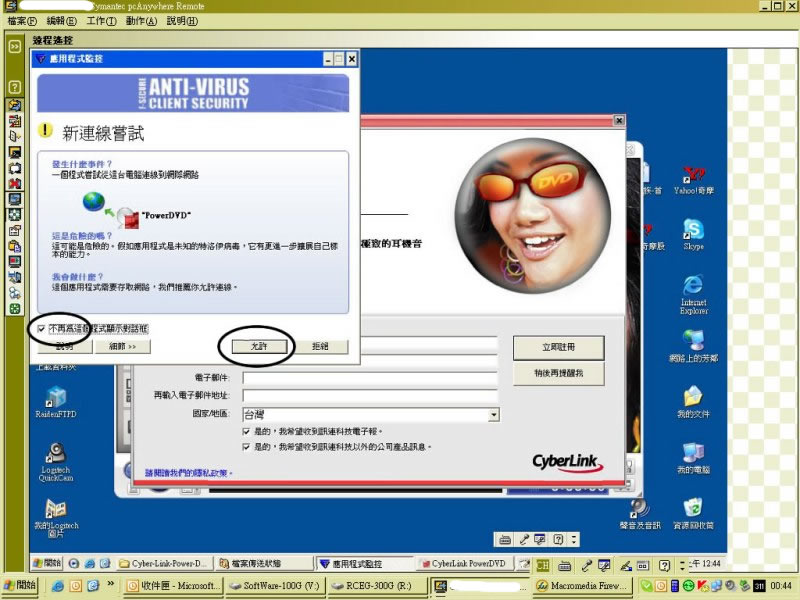Expand the local quick launch overflow chevron

coord(111,583)
